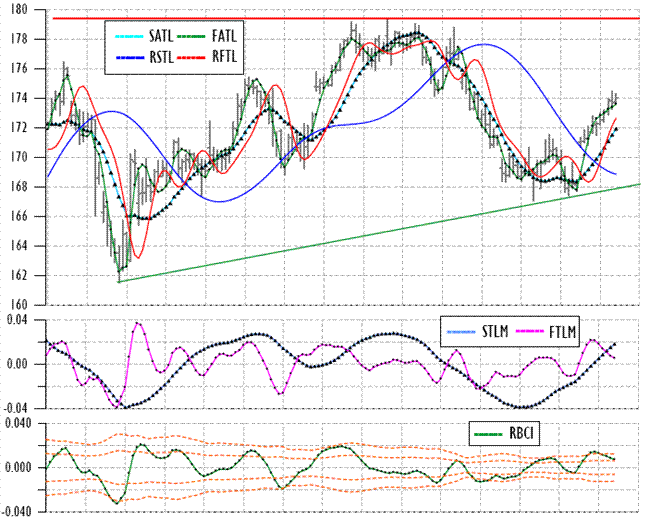Click the 162 price axis label
650x519 pixels.
tap(17, 275)
